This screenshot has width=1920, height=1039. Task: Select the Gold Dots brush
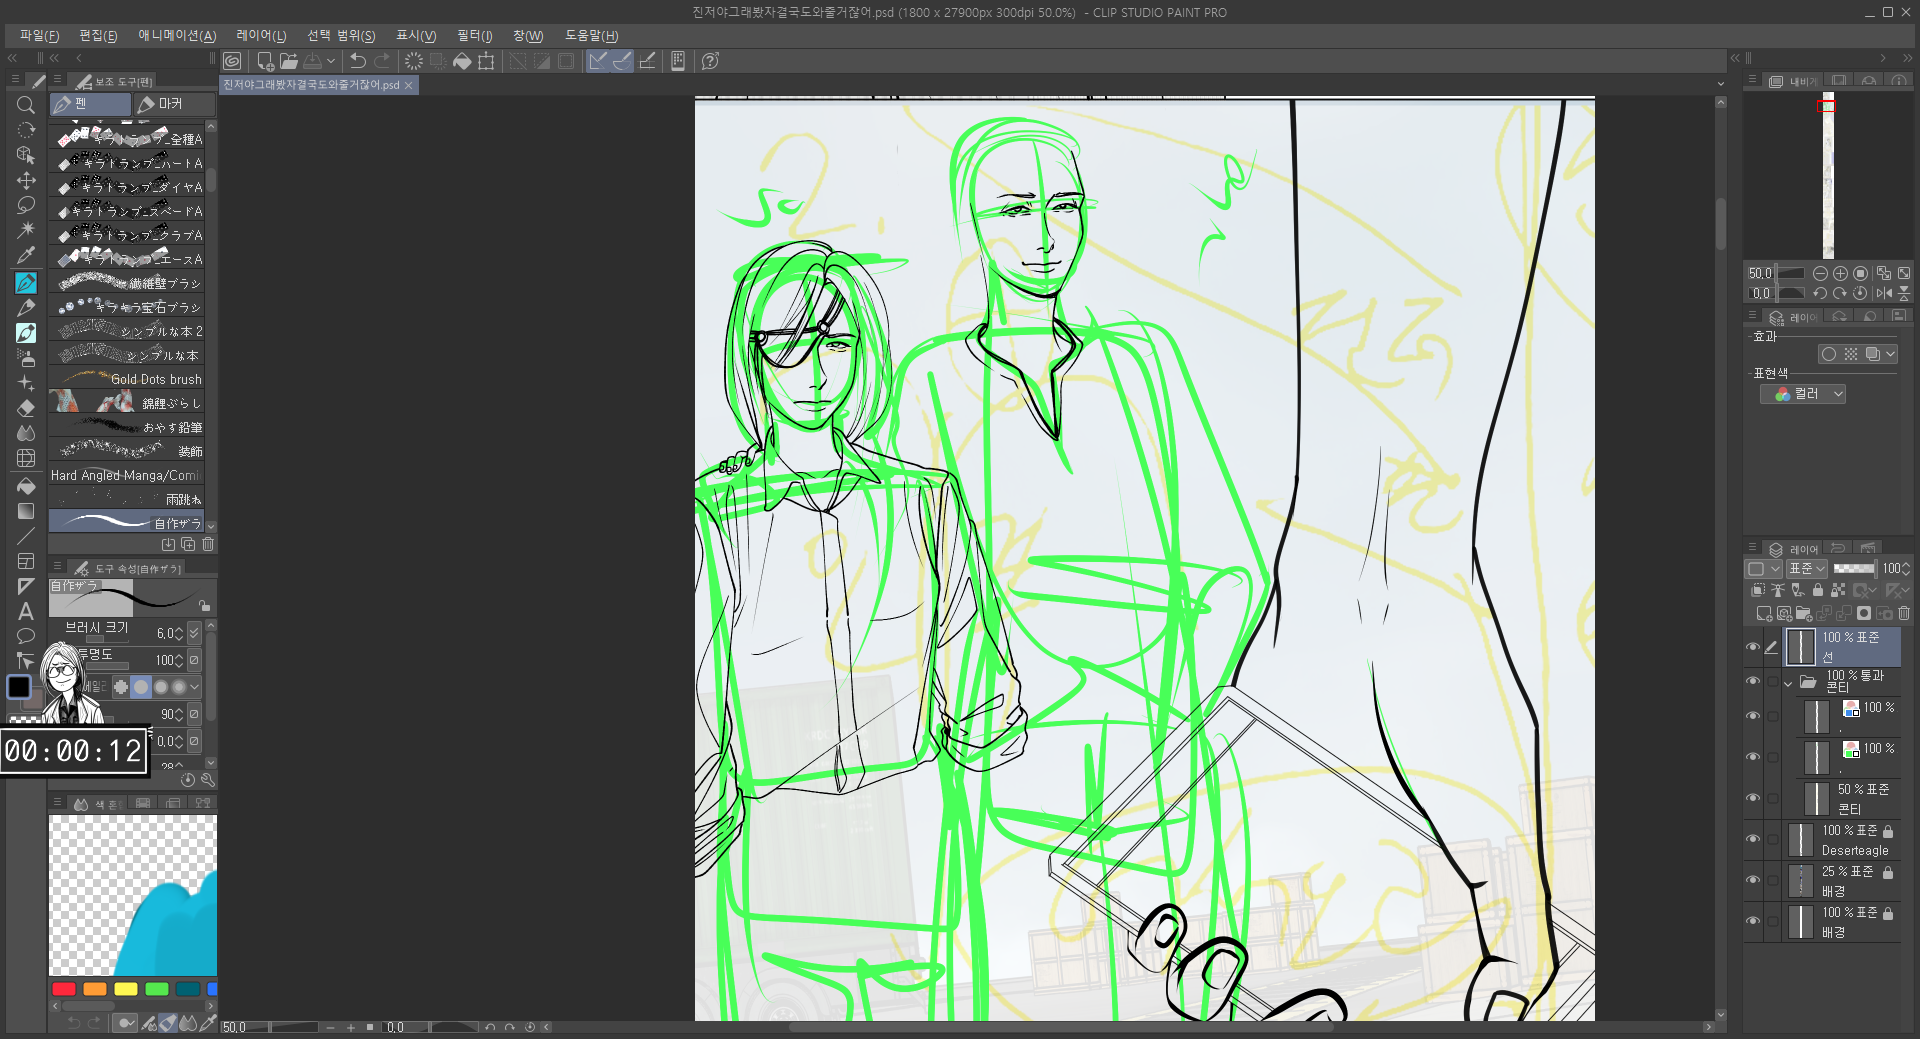tap(127, 379)
